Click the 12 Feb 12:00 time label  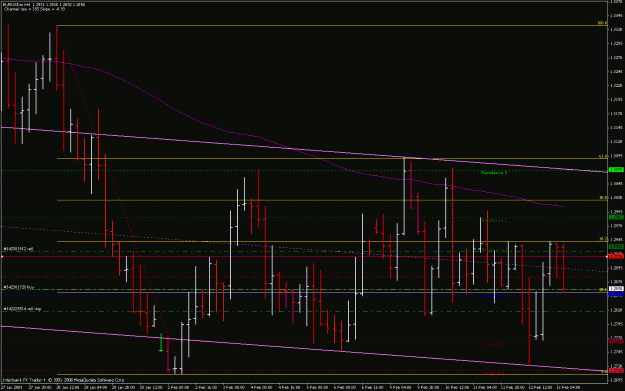point(540,387)
